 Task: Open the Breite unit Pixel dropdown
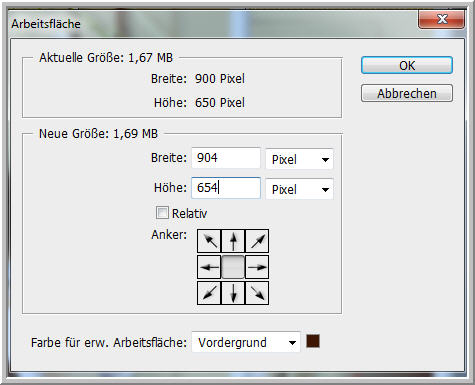click(x=299, y=159)
